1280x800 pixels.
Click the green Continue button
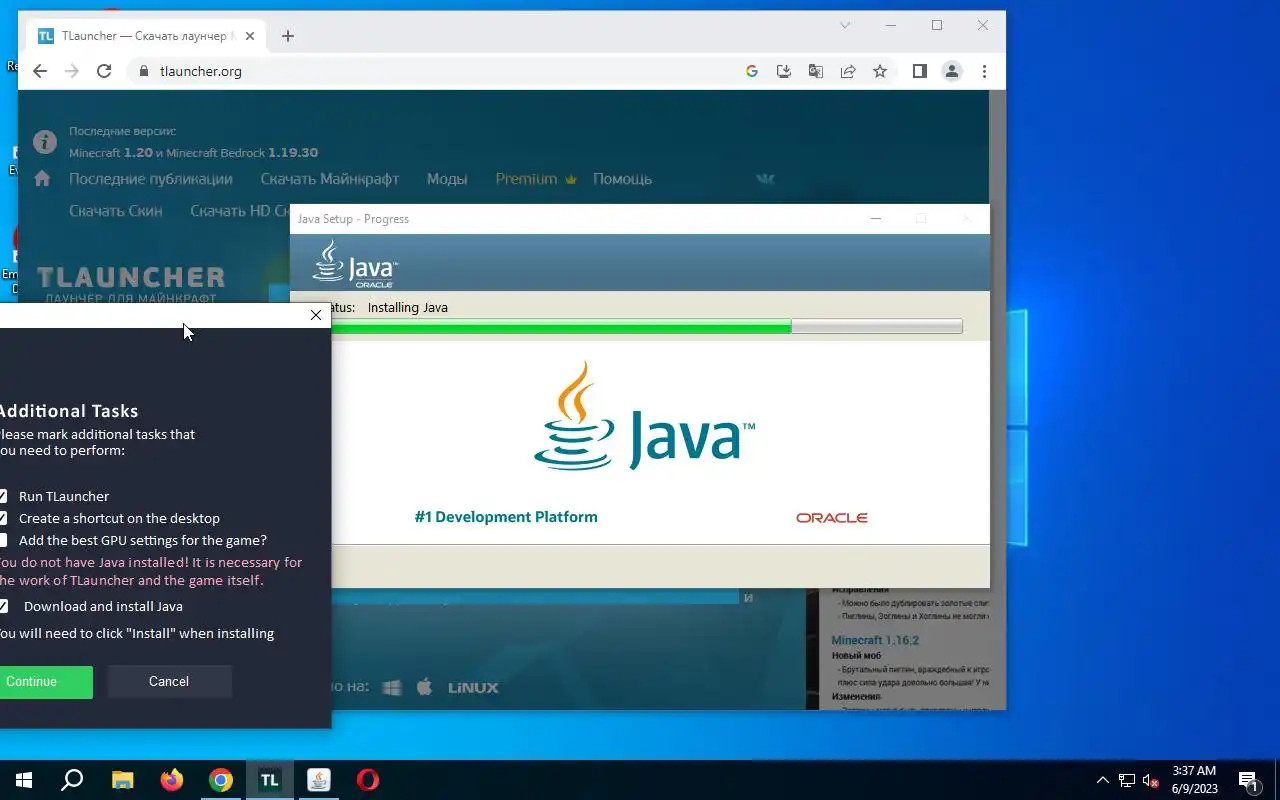(x=46, y=682)
